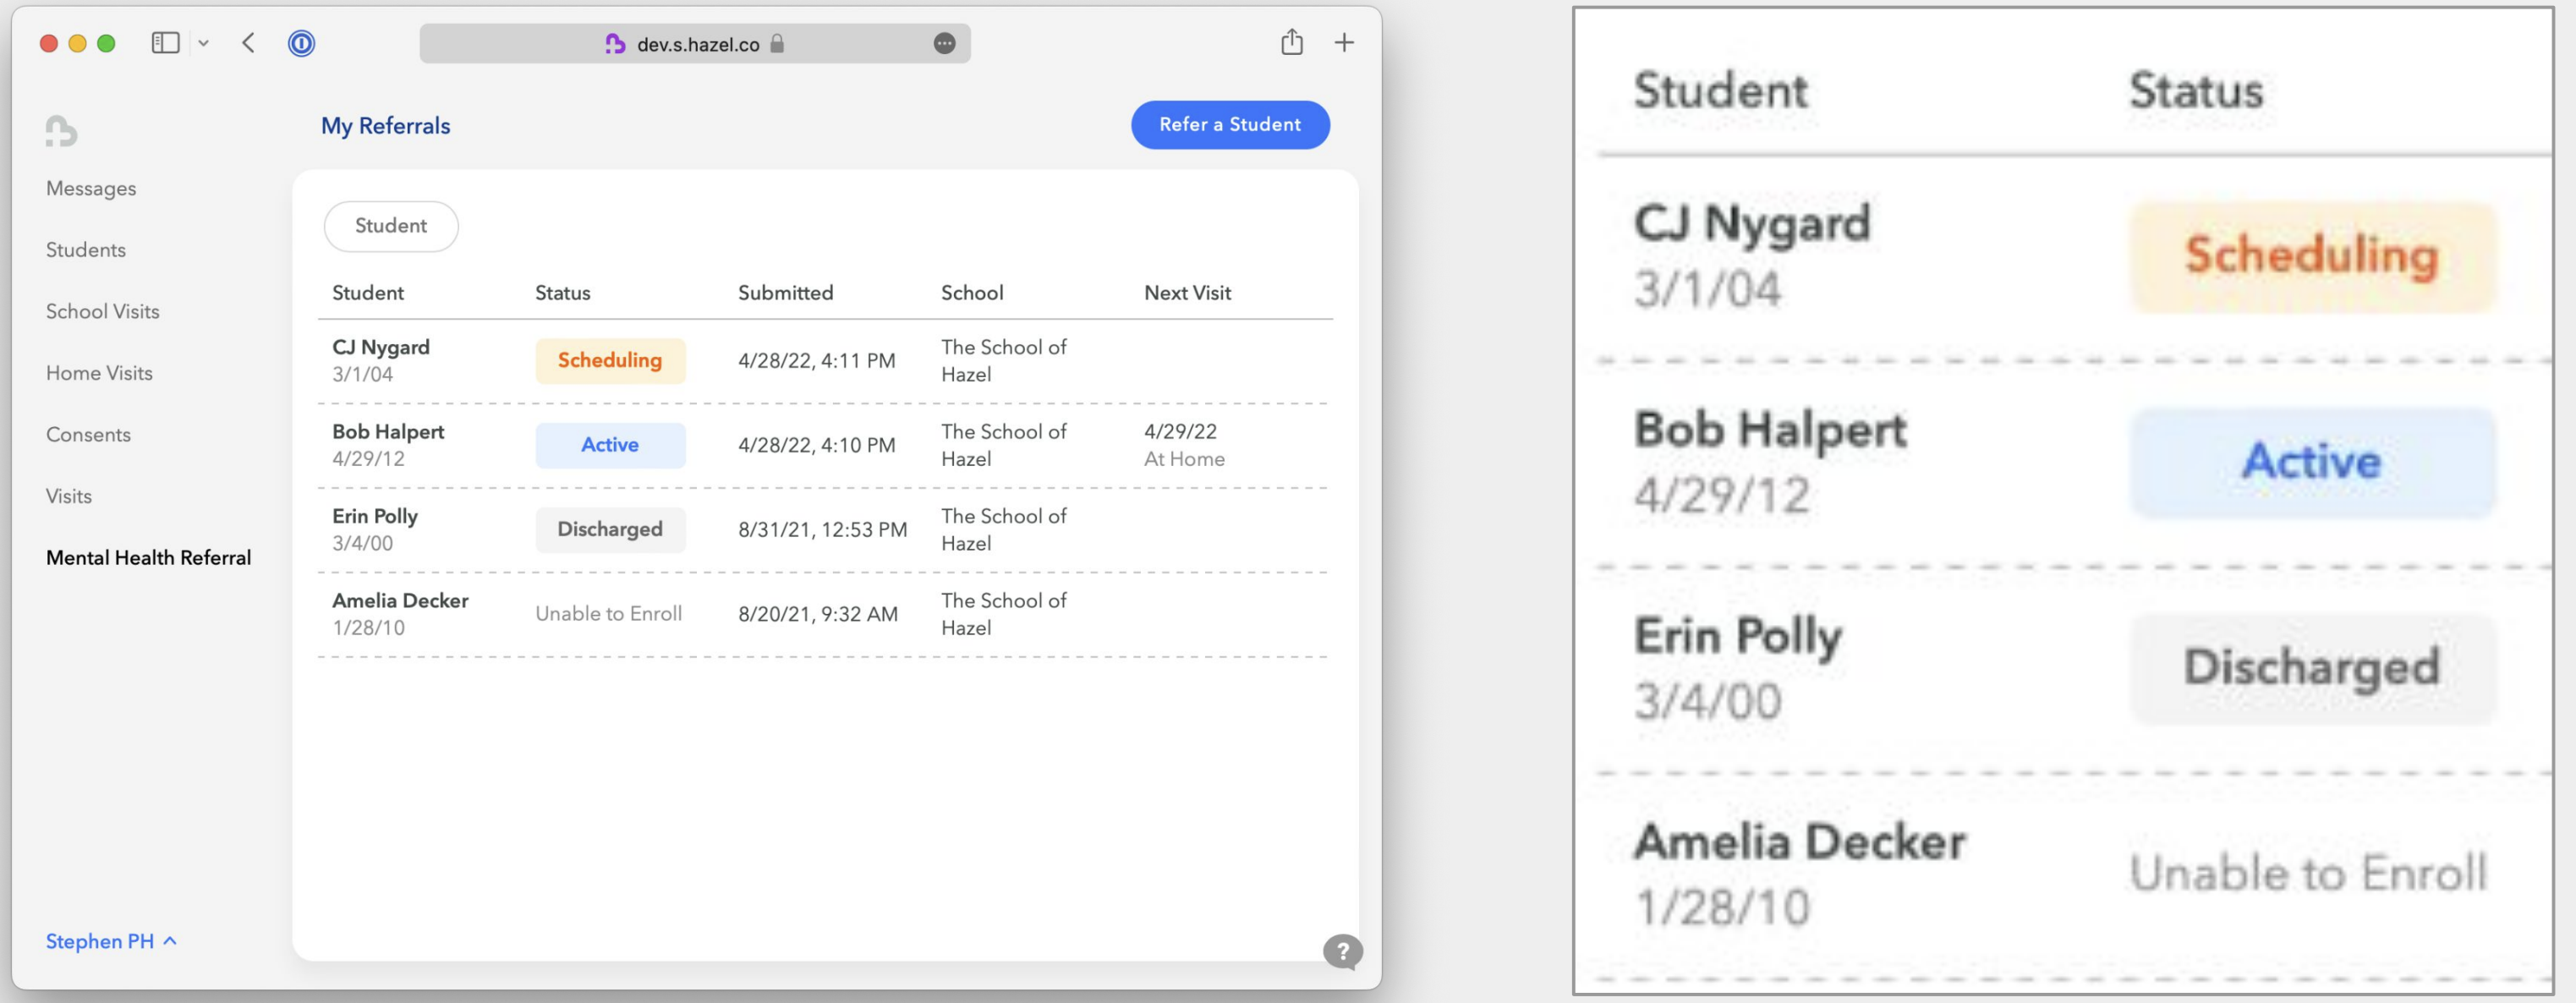Open the Student column sort options
The height and width of the screenshot is (1003, 2576).
[x=368, y=292]
